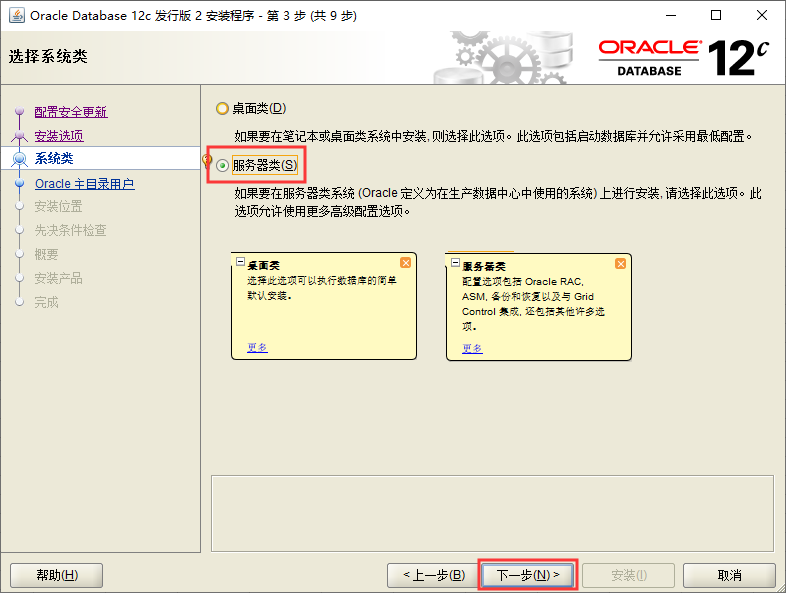This screenshot has width=786, height=593.
Task: Click the step bullet next to Oracle 主目录用户
Action: point(19,184)
